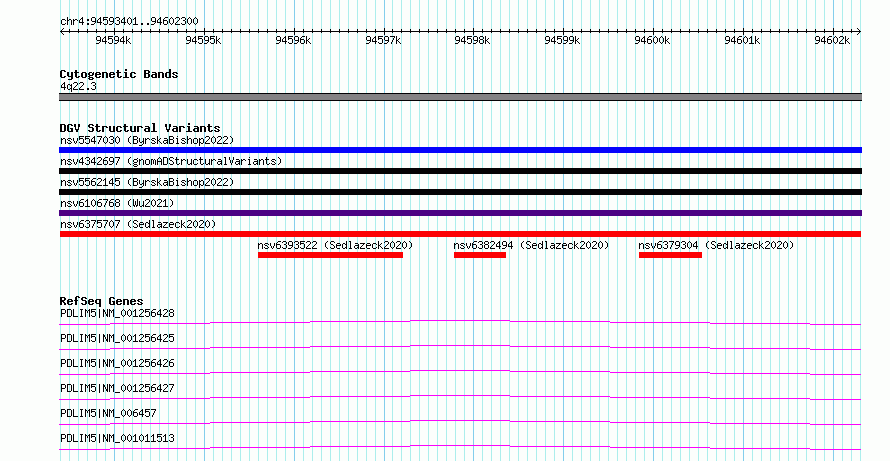Click the 94597k ruler tick label
This screenshot has width=890, height=461.
click(x=383, y=40)
